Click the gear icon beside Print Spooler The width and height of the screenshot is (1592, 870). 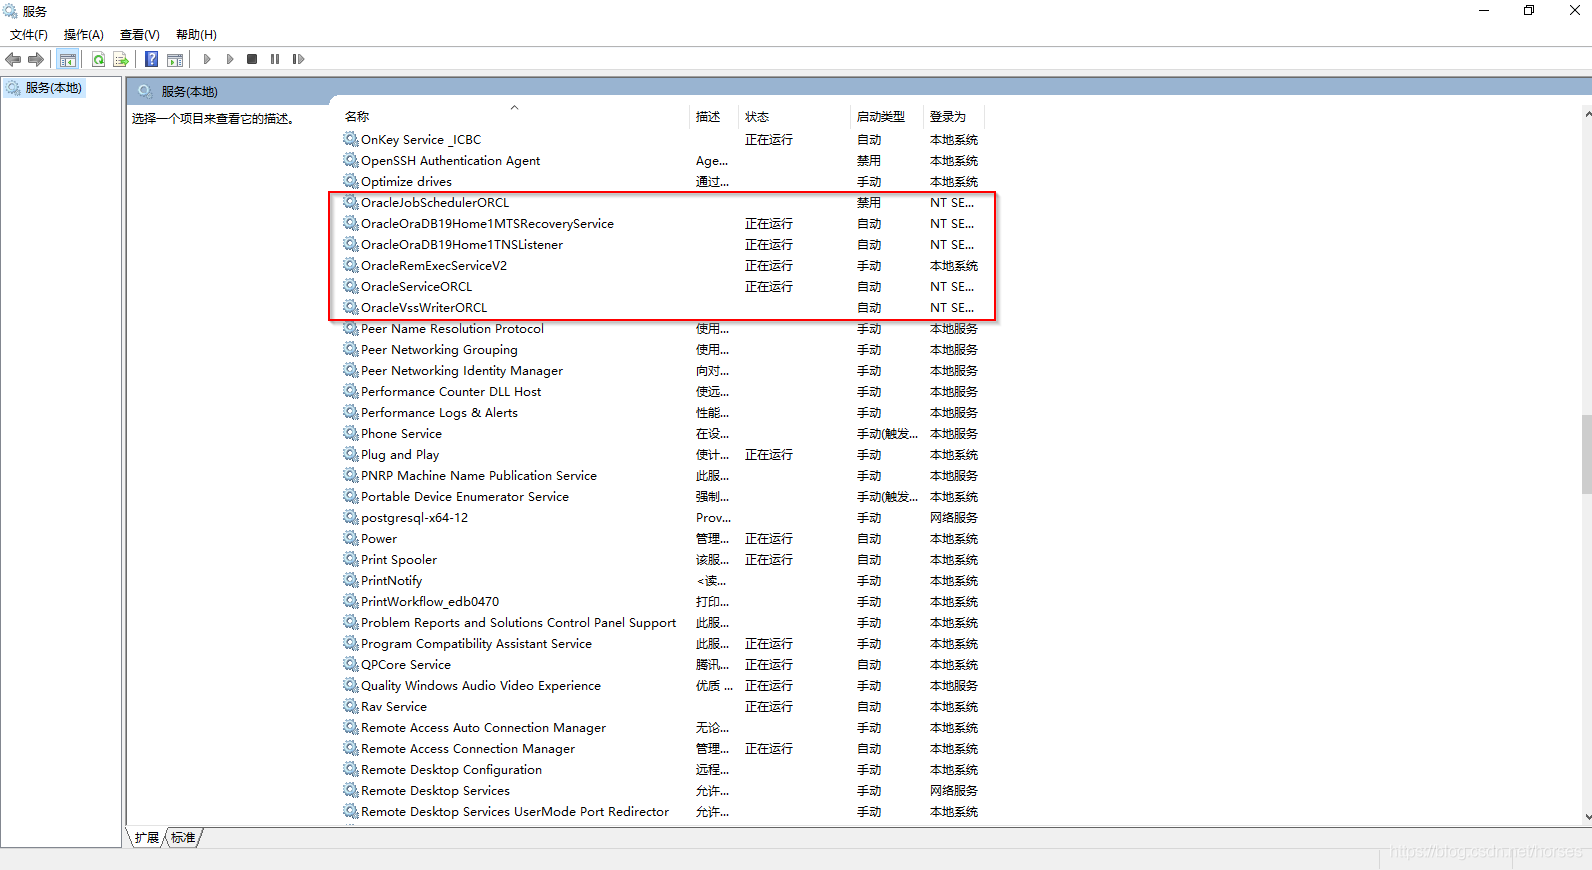coord(350,559)
